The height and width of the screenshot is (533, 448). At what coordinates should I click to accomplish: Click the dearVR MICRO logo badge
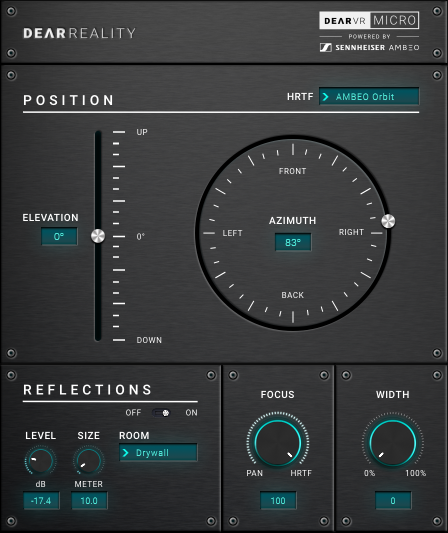(x=369, y=20)
